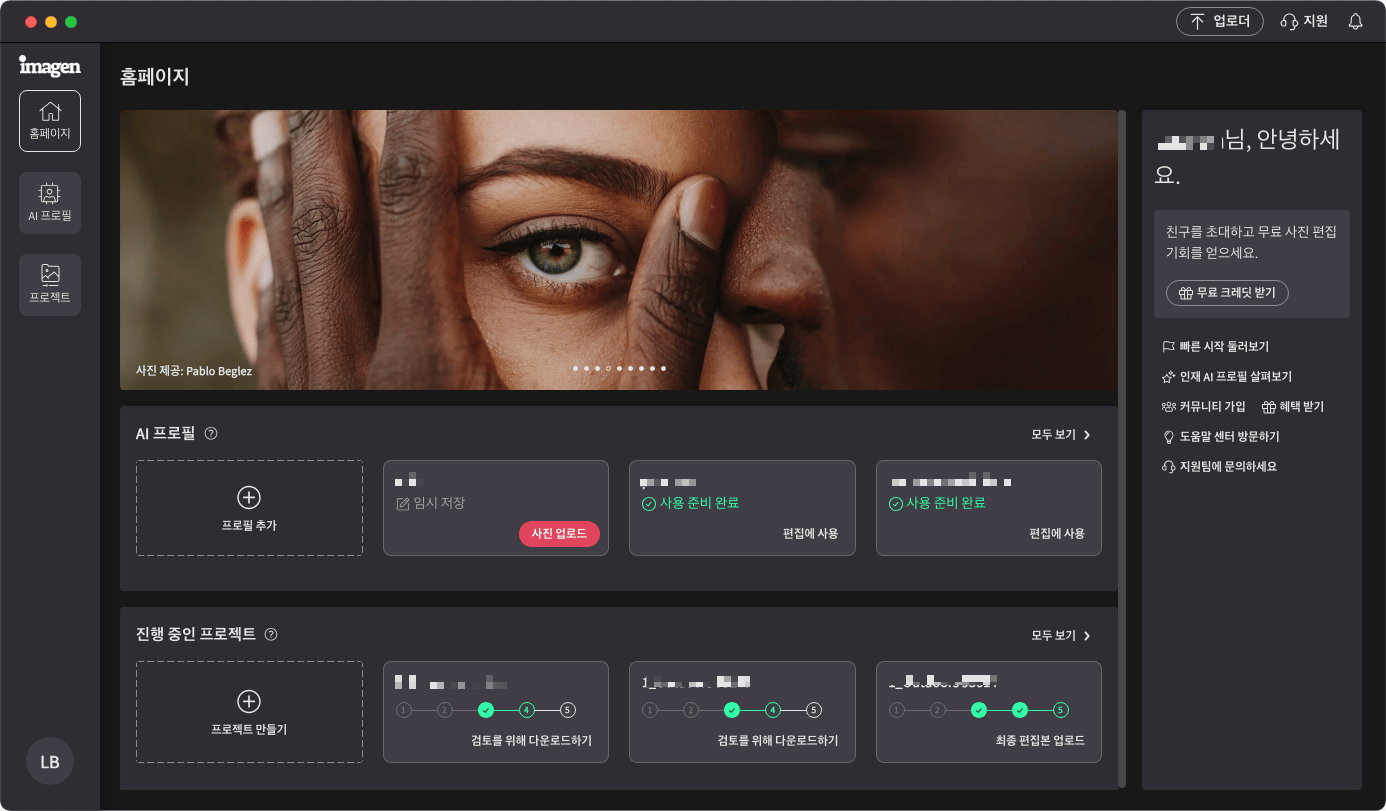Click the 무료 크레딧 받기 button
Screen dimensions: 1386x811
pos(1227,293)
